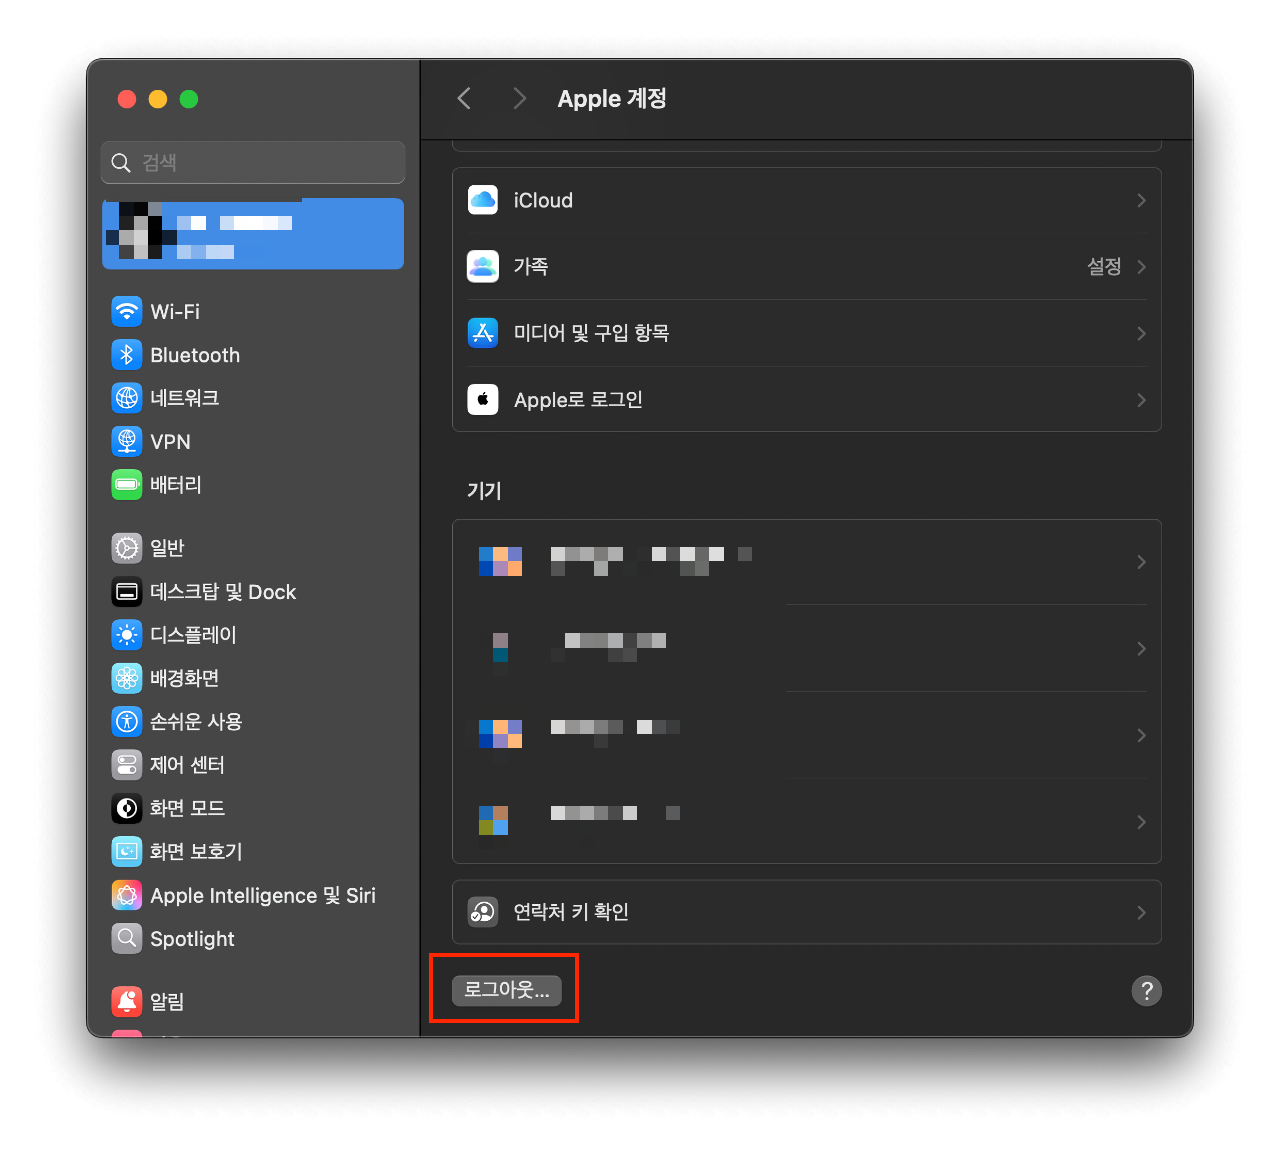Select the VPN label in sidebar
Image resolution: width=1280 pixels, height=1152 pixels.
pos(170,441)
